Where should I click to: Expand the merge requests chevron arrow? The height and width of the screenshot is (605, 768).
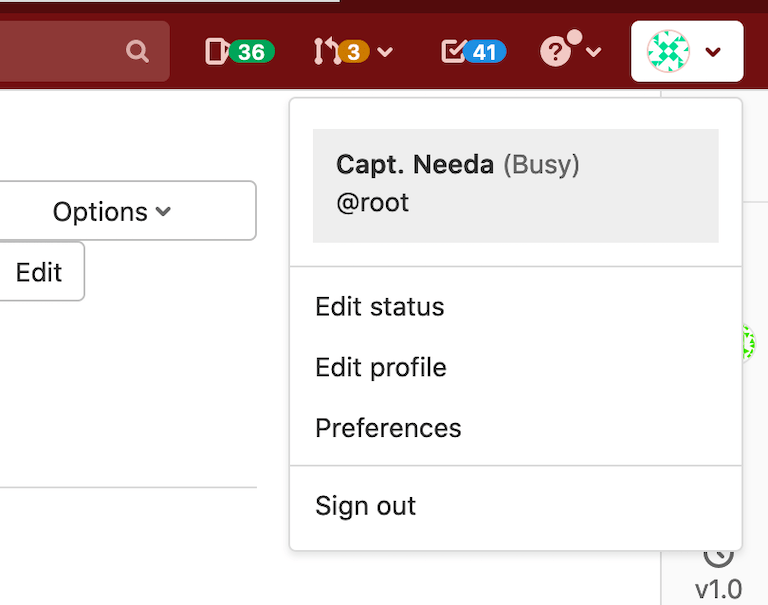pyautogui.click(x=385, y=52)
